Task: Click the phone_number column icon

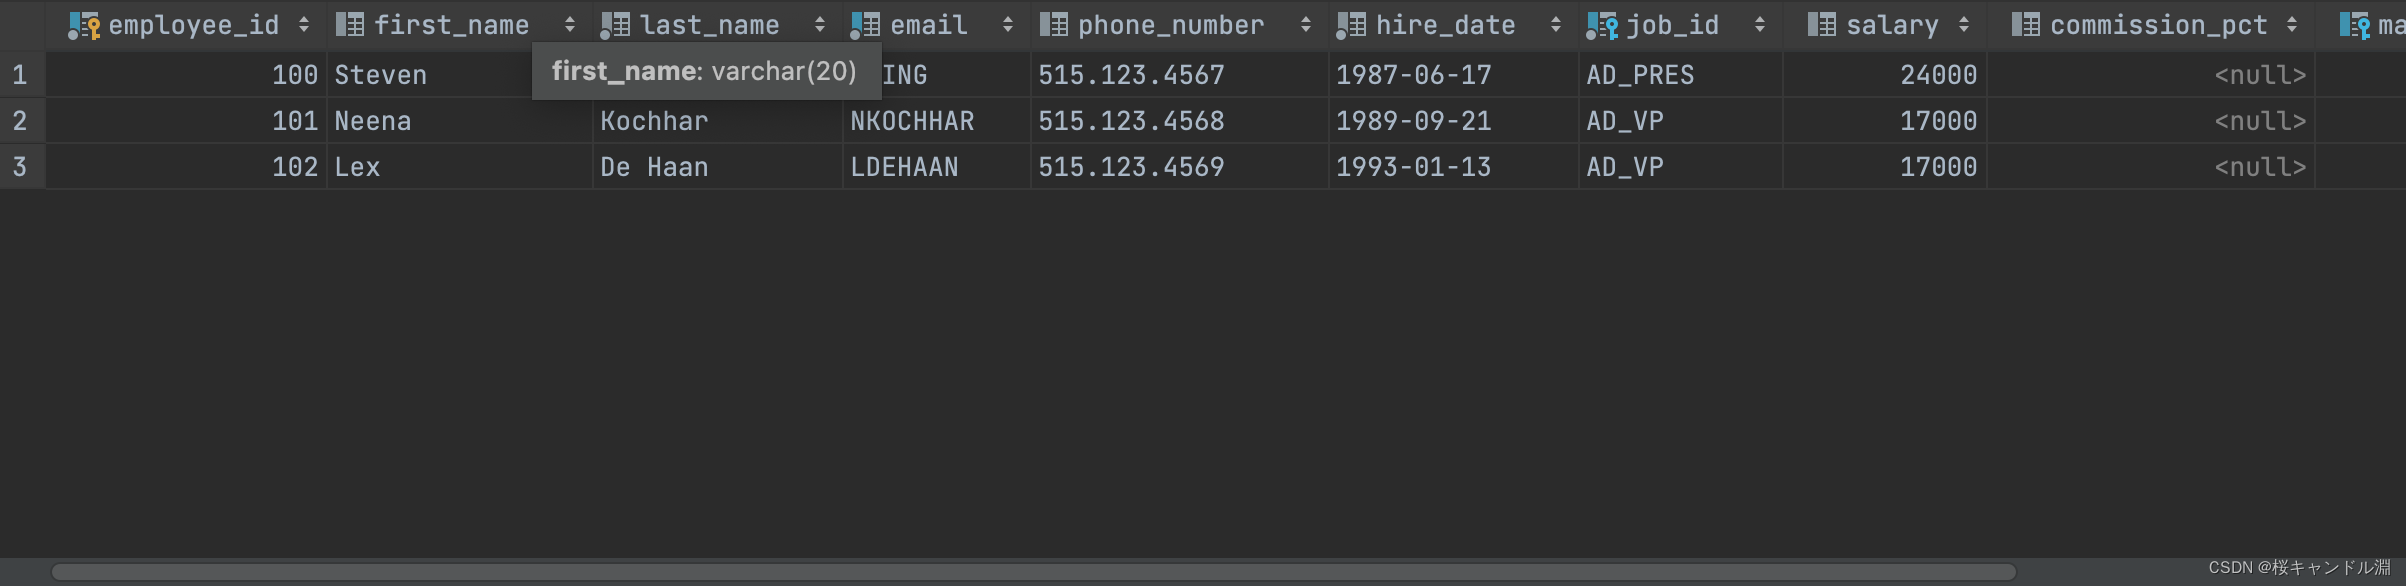Action: (1053, 25)
